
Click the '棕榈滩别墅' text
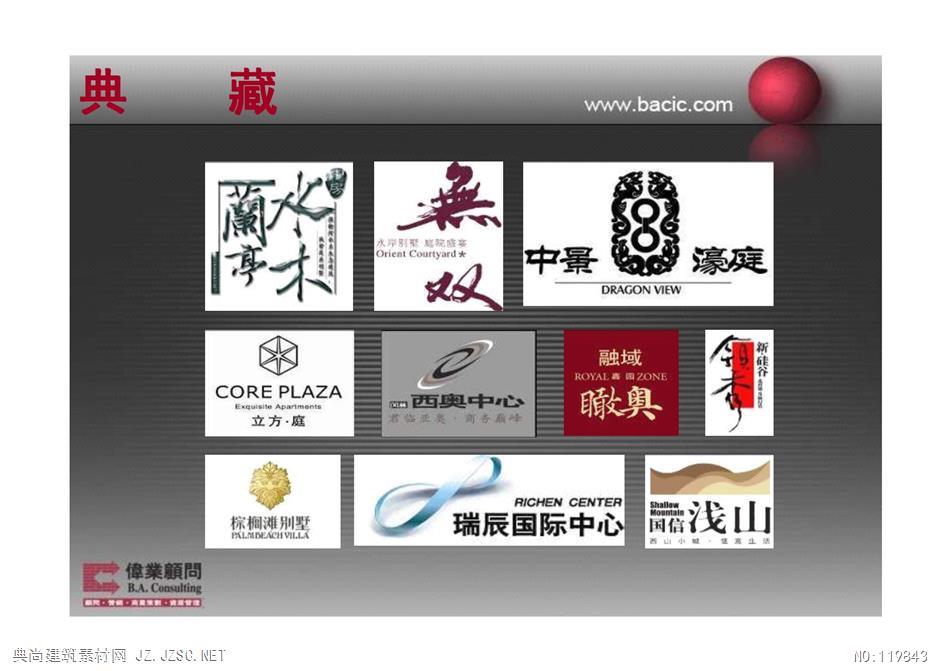[x=271, y=522]
